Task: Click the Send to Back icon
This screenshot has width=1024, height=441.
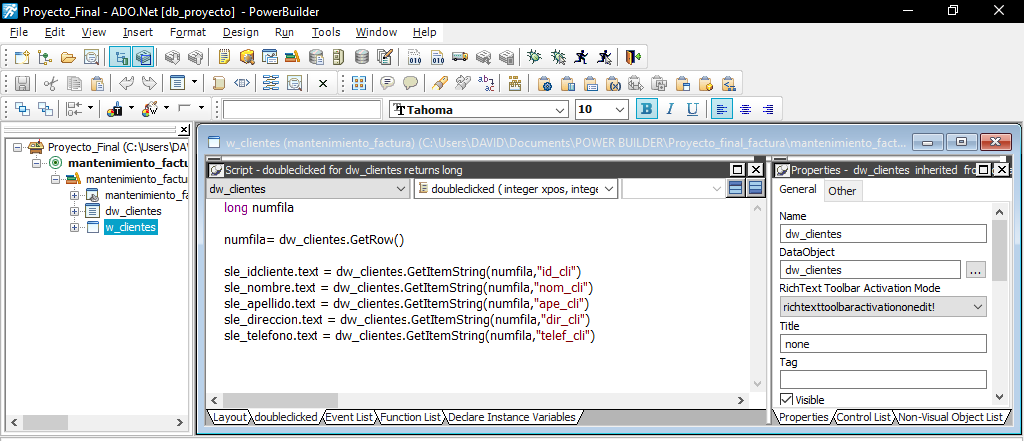Action: tap(45, 108)
